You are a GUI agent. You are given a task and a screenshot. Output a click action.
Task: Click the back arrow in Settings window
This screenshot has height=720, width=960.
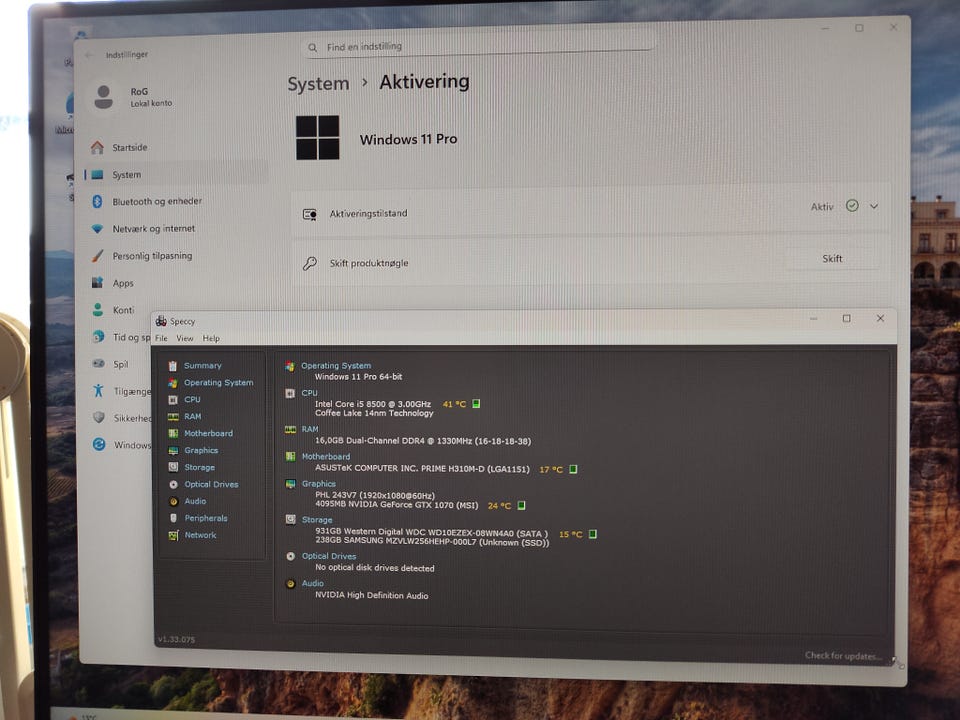(89, 55)
